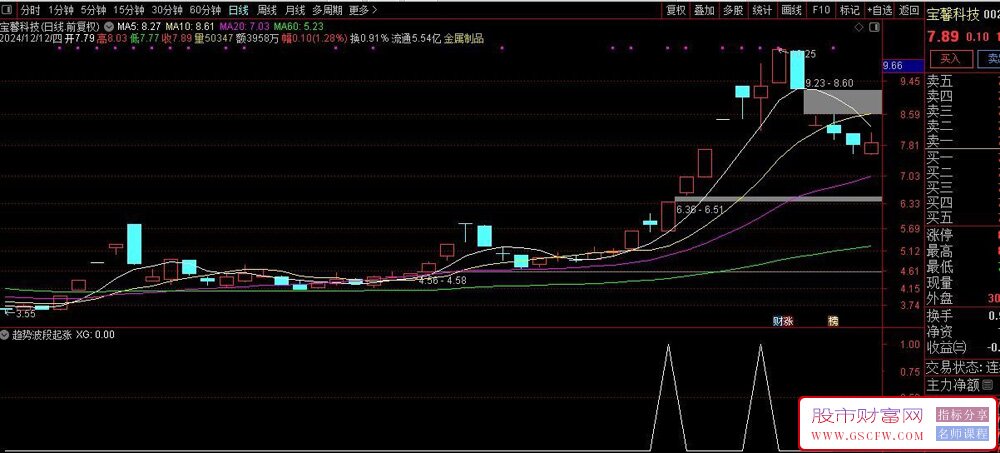
Task: Switch to the 分时 intraday view
Action: [30, 10]
